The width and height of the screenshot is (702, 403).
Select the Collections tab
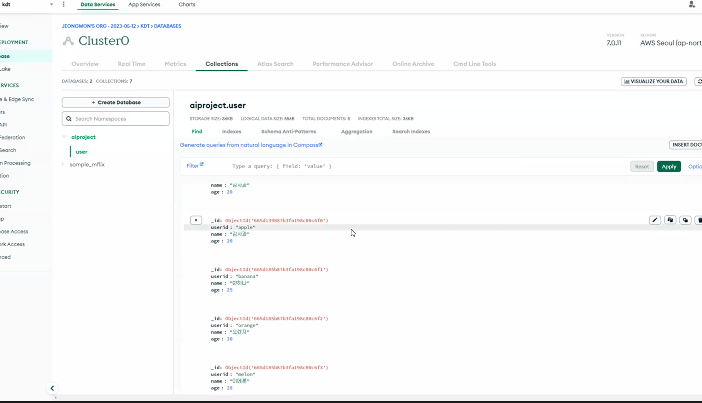coord(222,64)
